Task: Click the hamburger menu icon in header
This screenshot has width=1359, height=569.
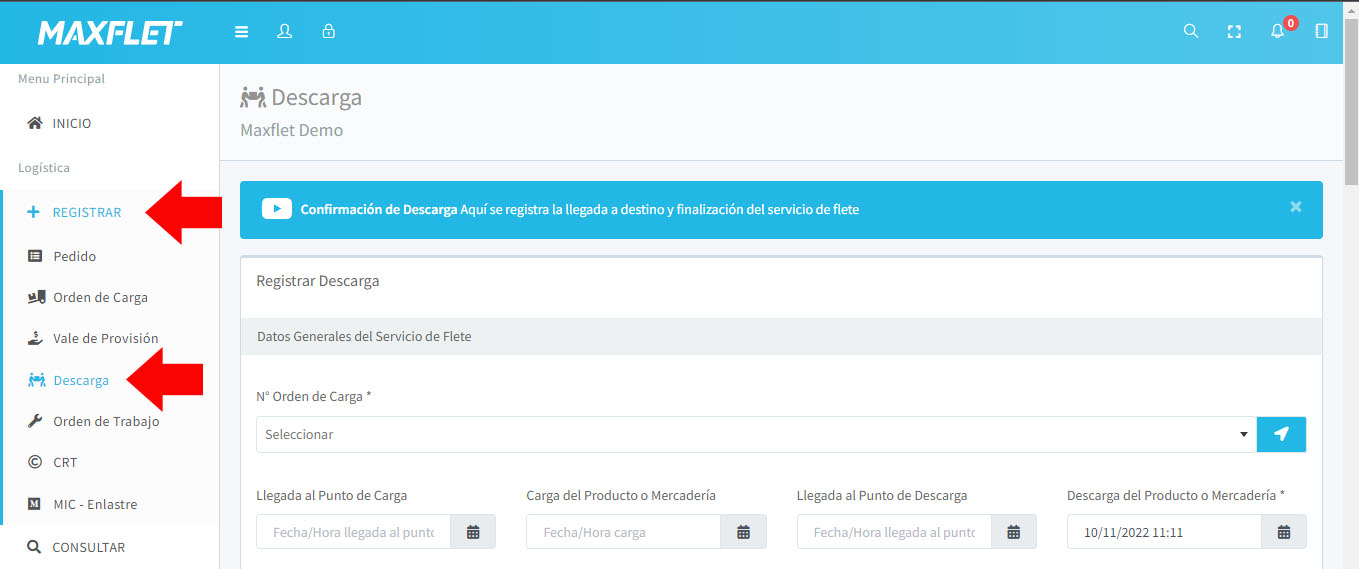Action: [241, 32]
